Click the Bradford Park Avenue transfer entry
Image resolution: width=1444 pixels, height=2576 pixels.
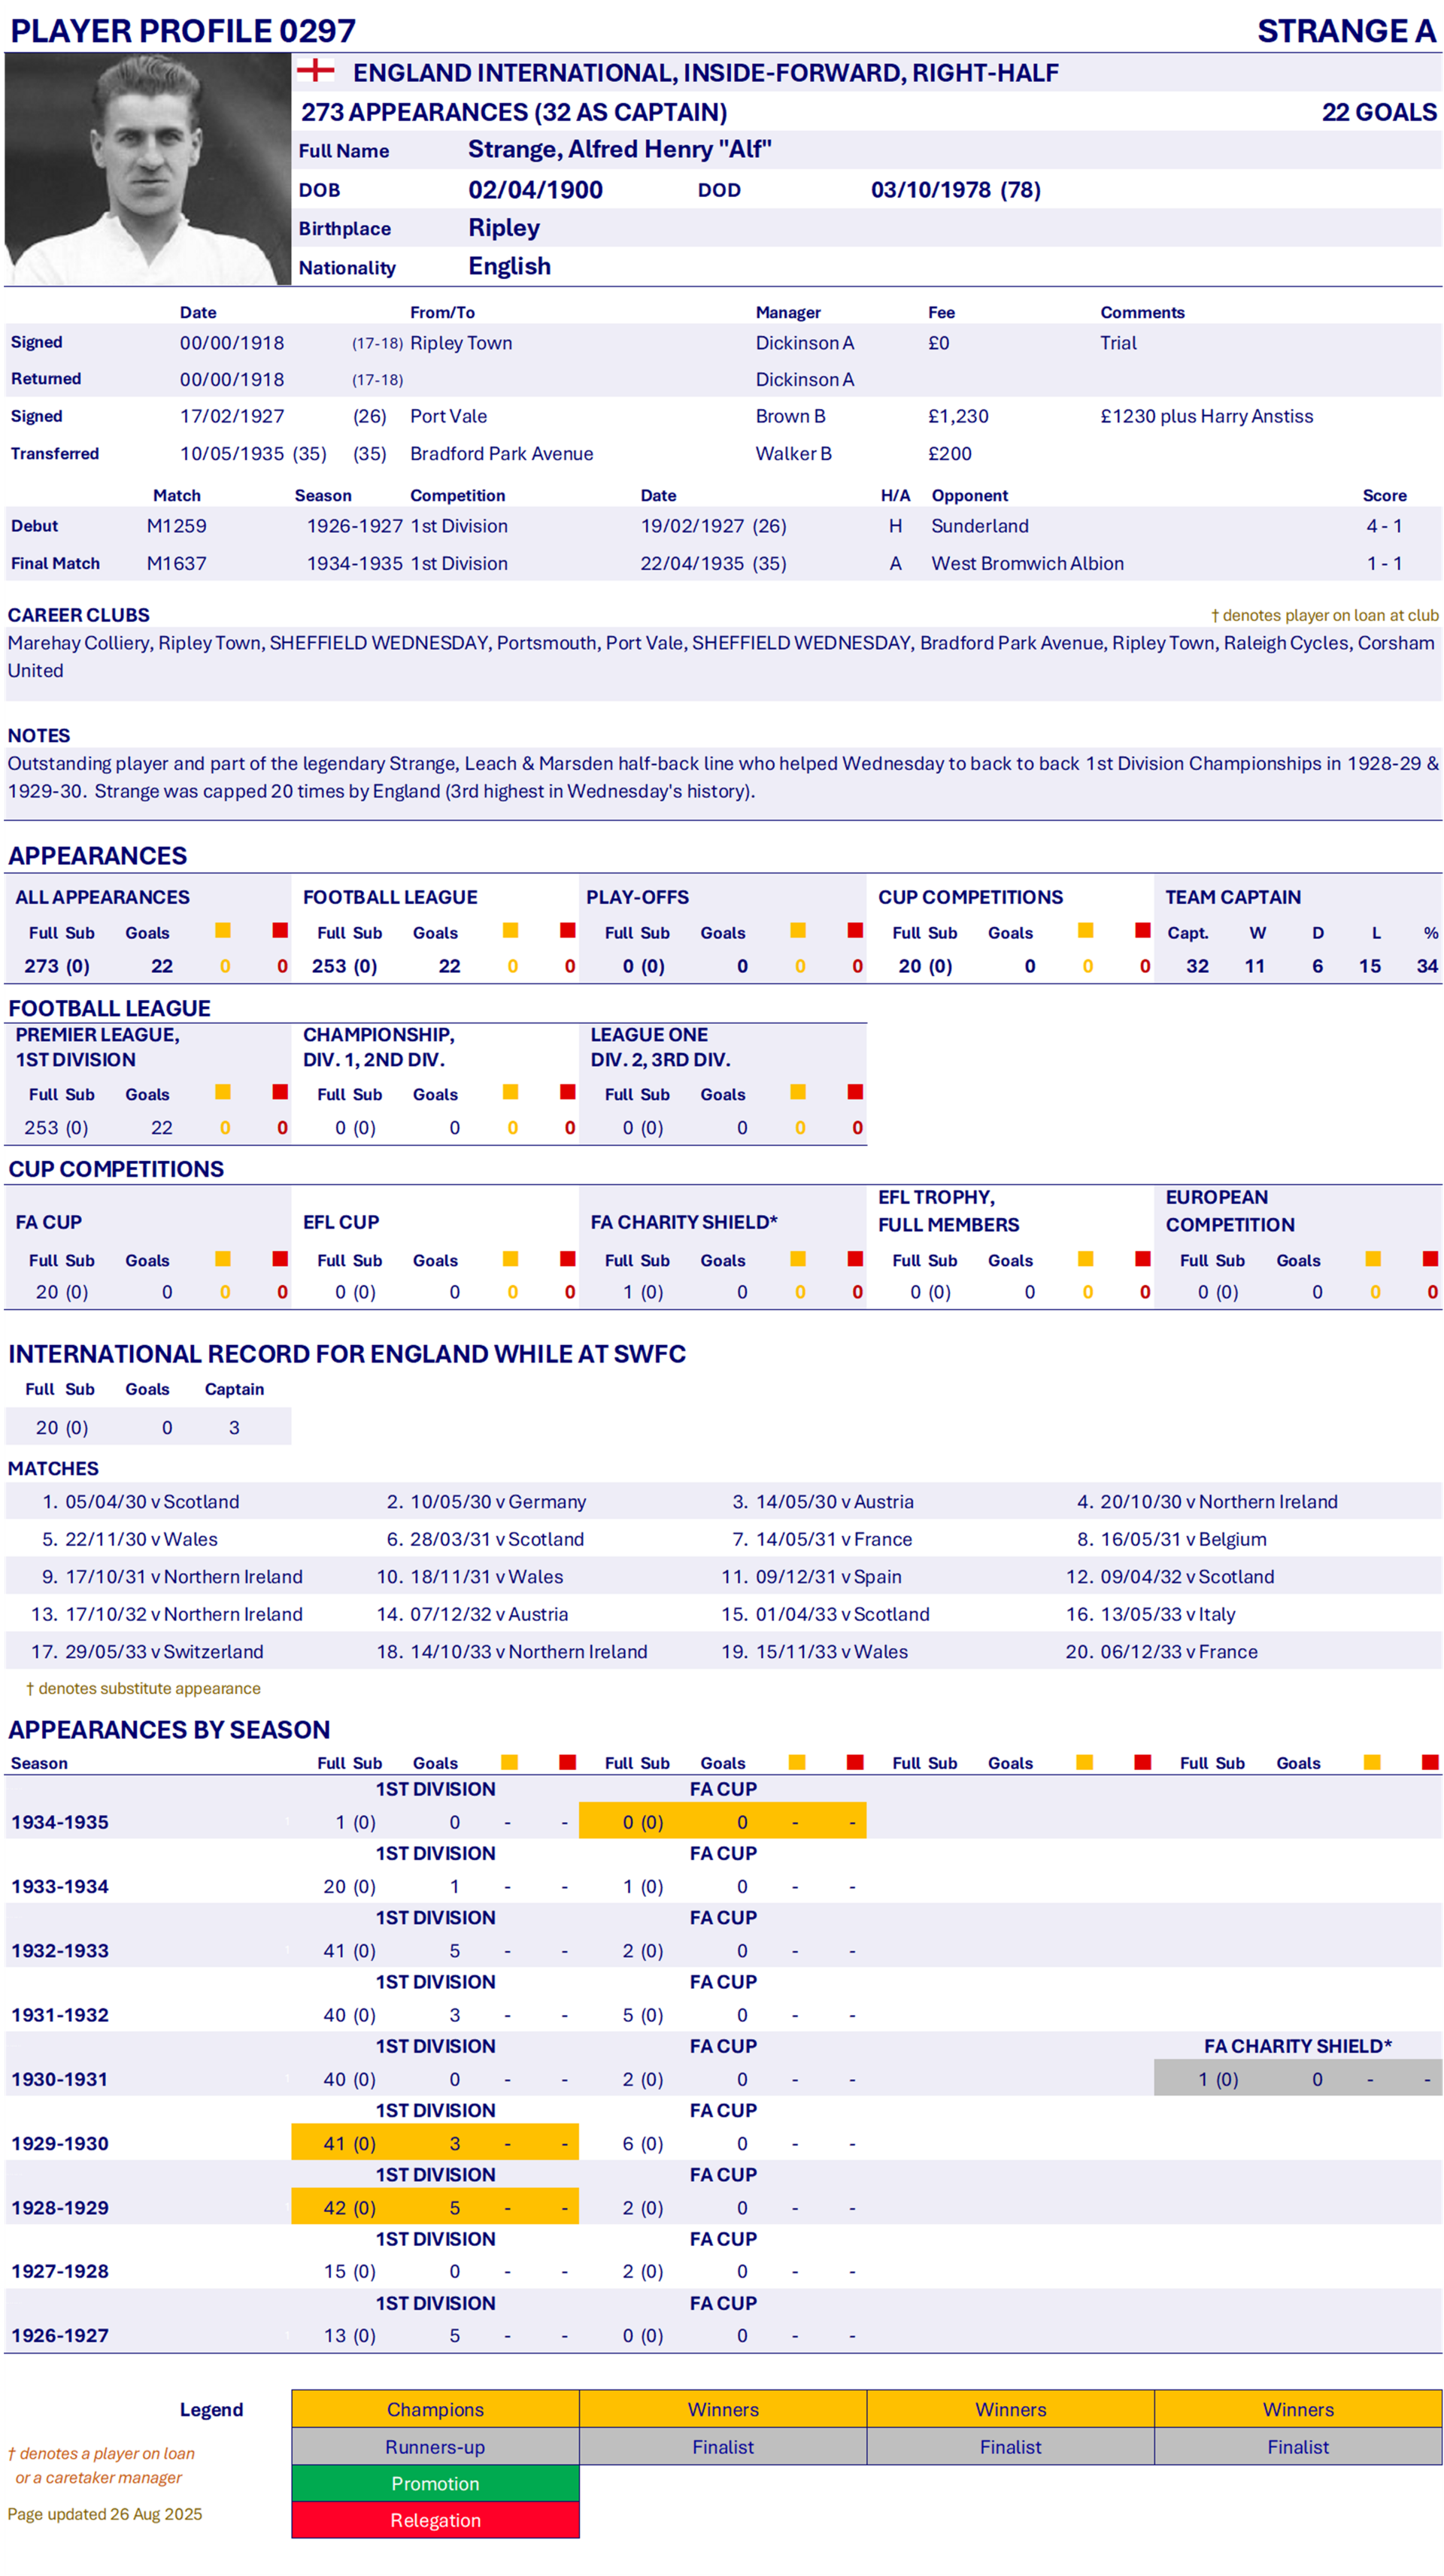pos(501,454)
